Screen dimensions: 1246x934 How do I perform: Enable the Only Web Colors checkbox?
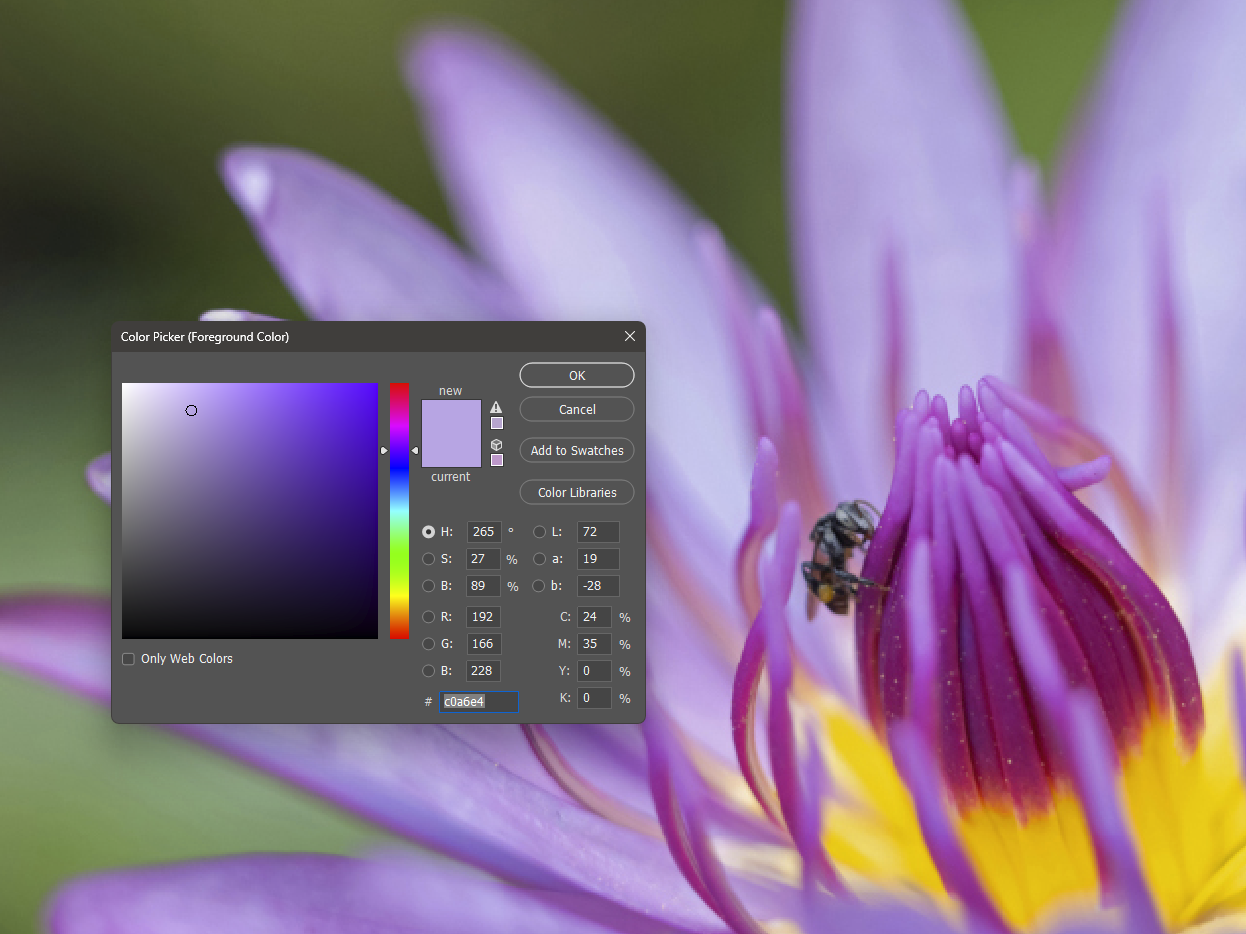(x=128, y=658)
